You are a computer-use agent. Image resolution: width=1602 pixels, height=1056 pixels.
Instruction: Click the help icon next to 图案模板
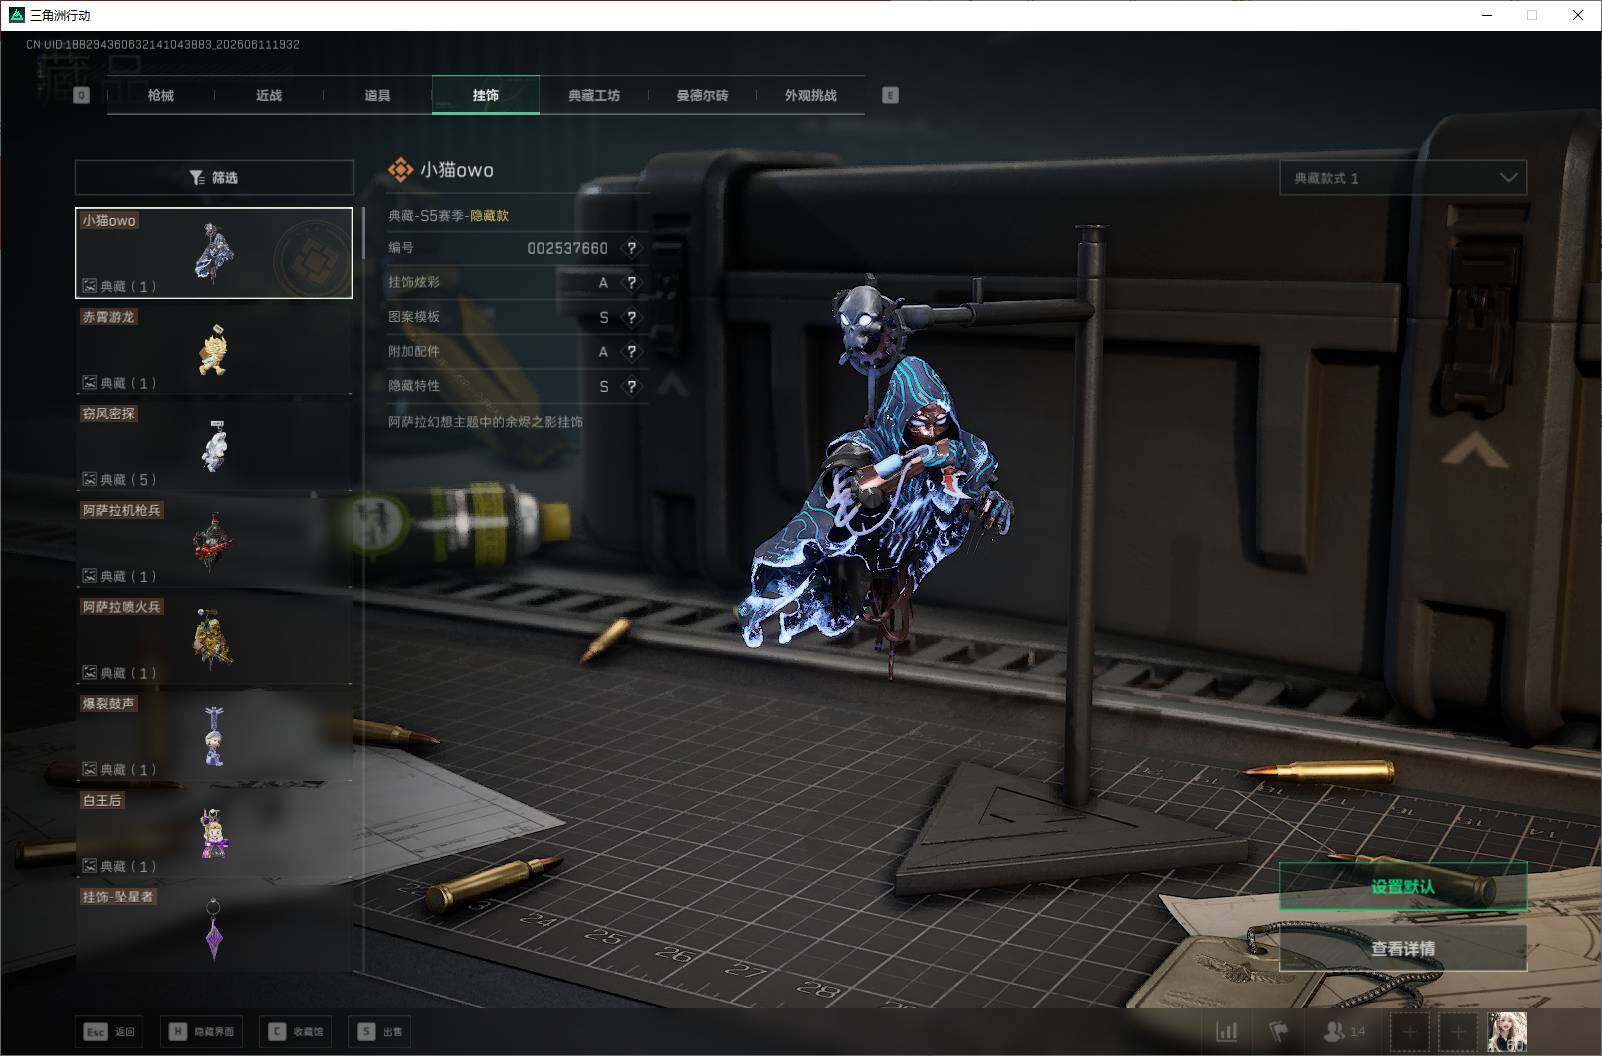point(631,317)
